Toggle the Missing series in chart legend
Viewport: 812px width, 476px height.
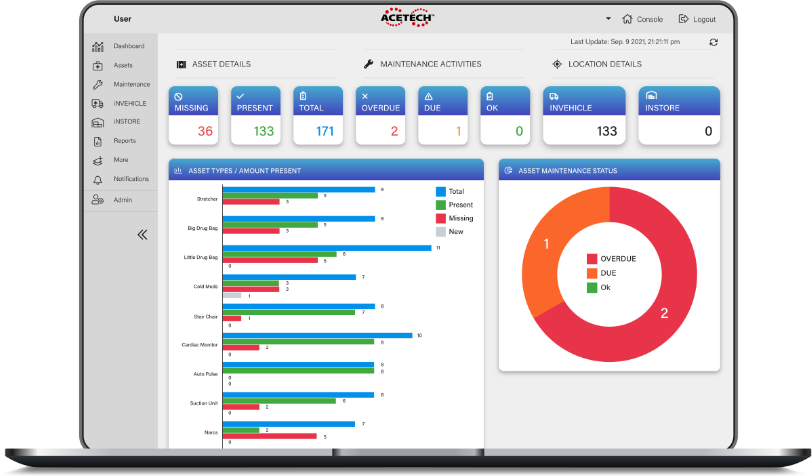[455, 219]
